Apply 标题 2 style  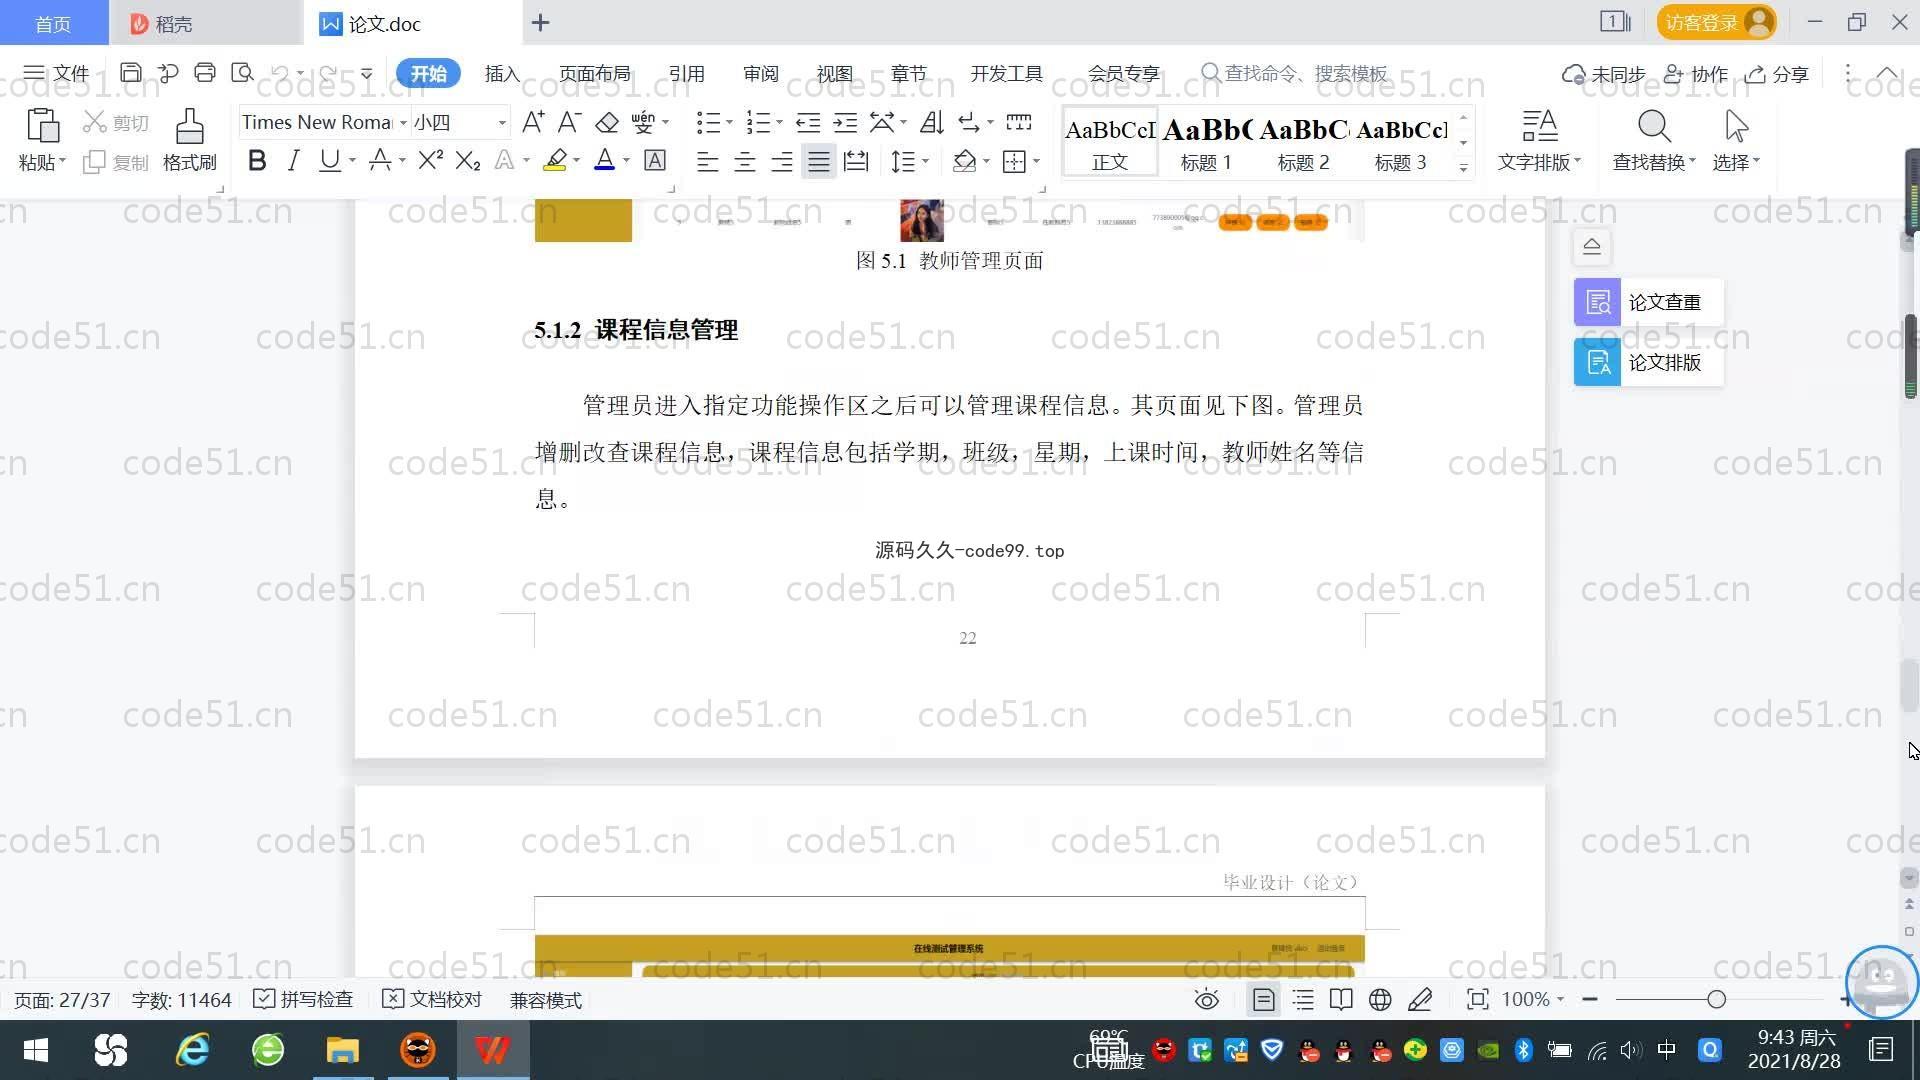point(1303,141)
